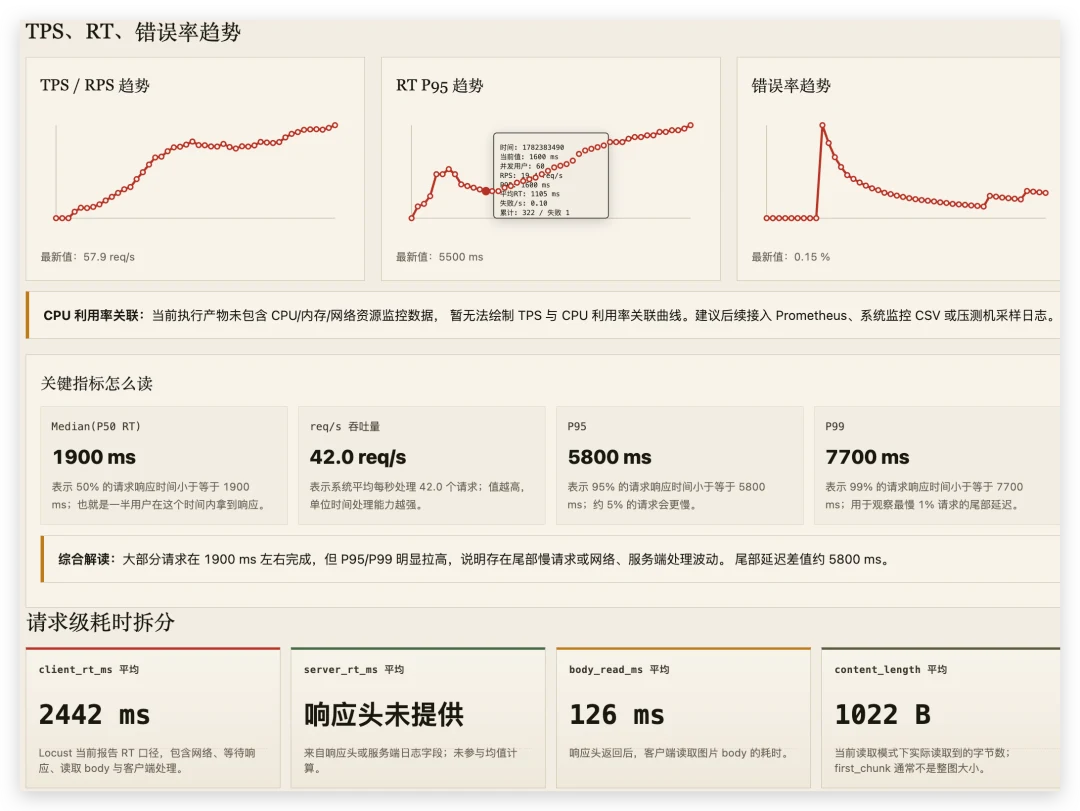This screenshot has width=1080, height=811.
Task: Click the '时间: 1782383490' line in the chart tooltip
Action: click(532, 147)
